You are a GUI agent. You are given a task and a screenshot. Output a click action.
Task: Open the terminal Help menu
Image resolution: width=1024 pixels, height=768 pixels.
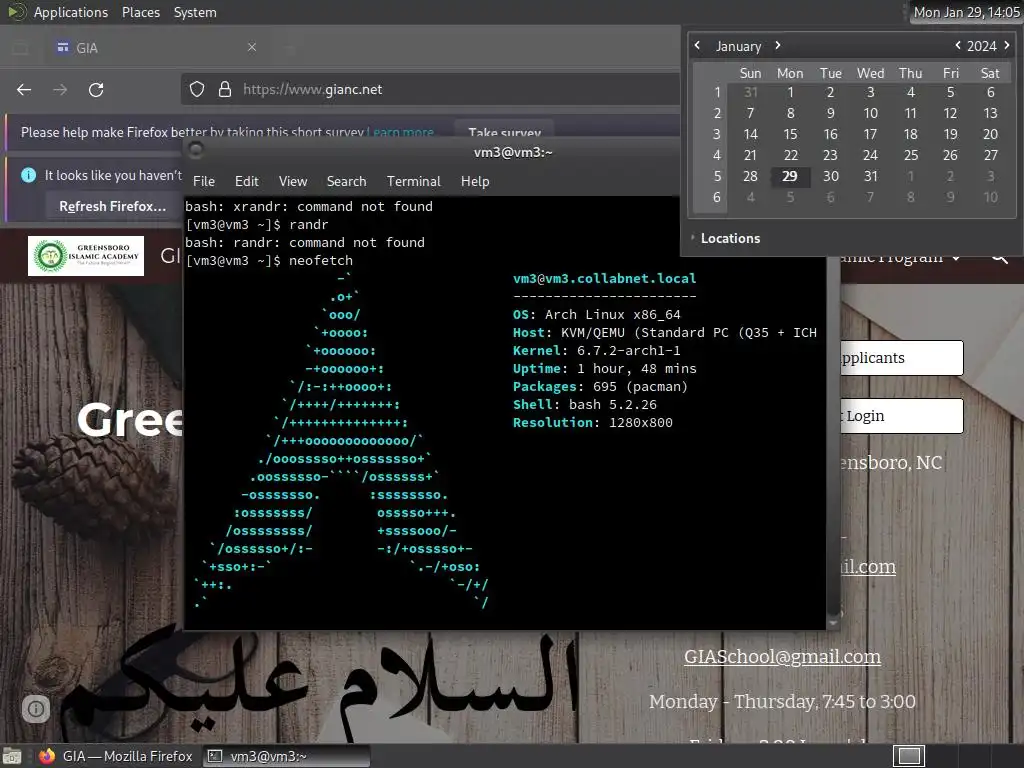(475, 182)
